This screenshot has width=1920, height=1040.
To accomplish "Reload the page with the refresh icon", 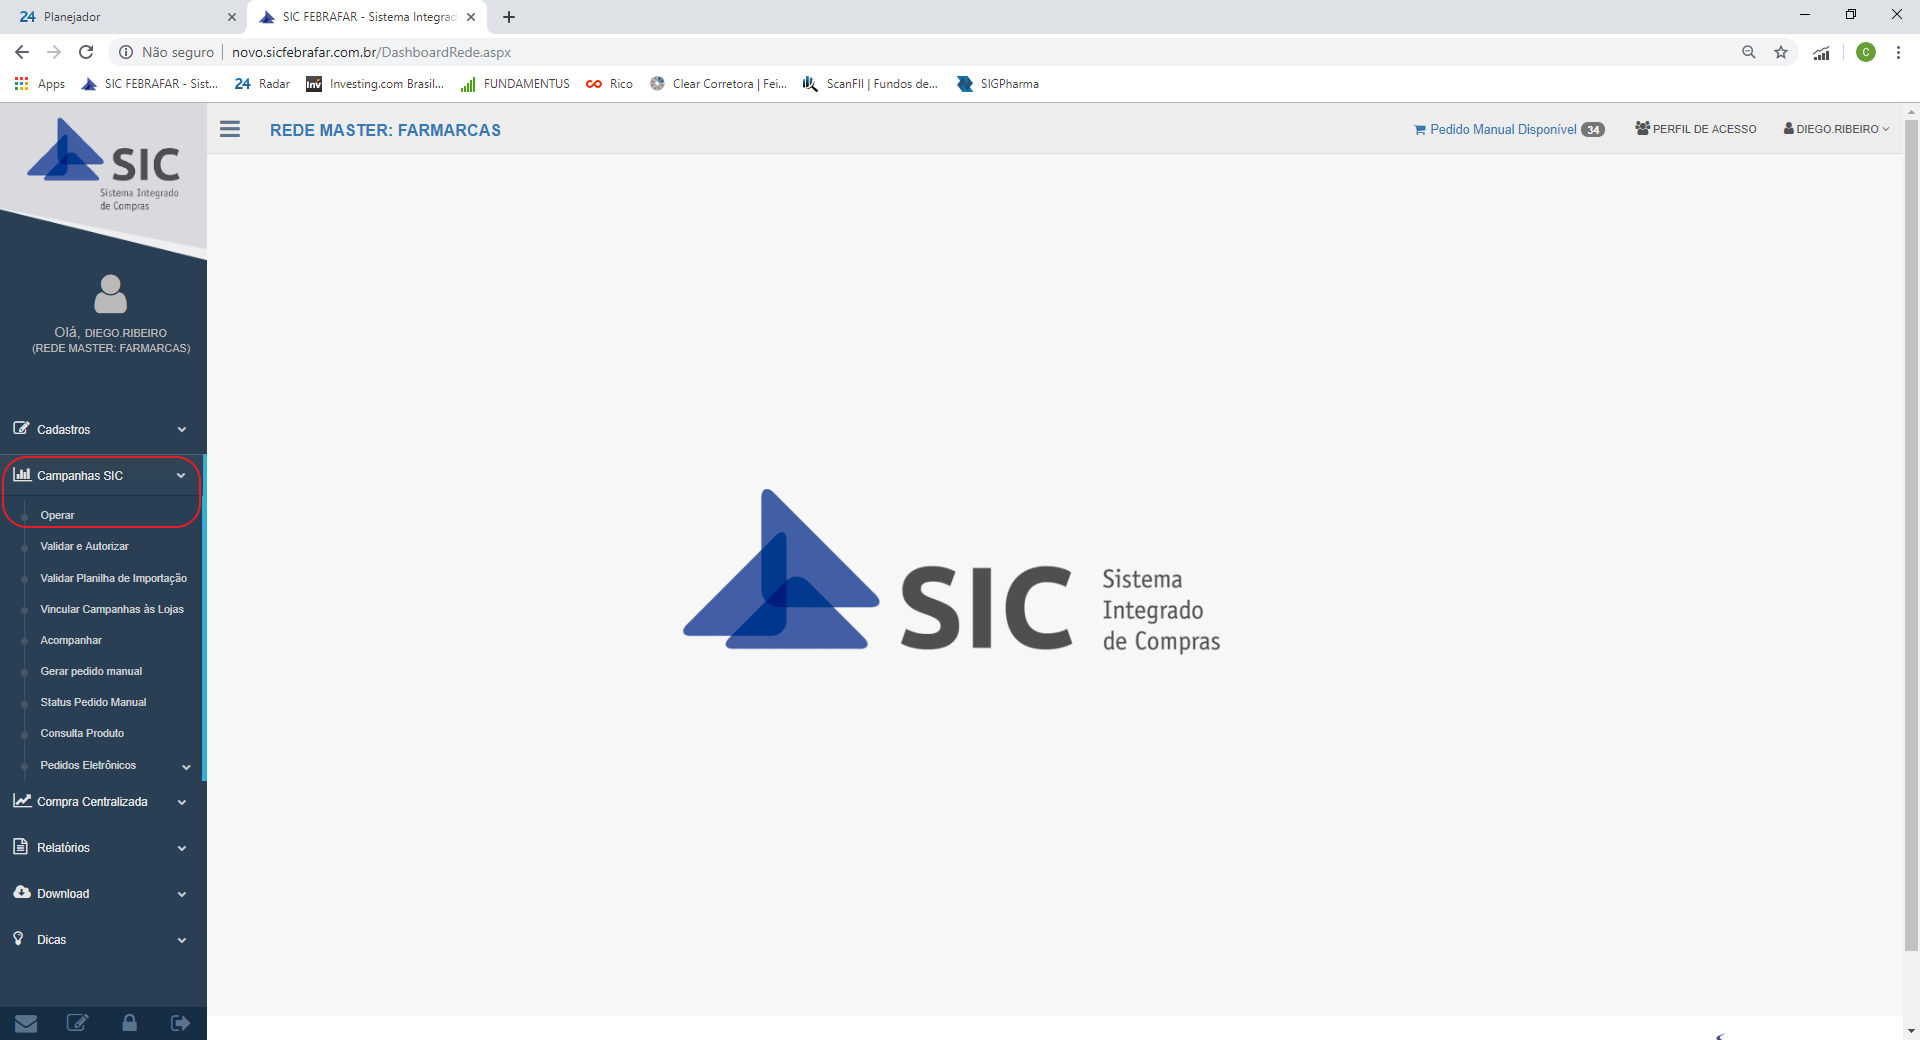I will tap(86, 52).
